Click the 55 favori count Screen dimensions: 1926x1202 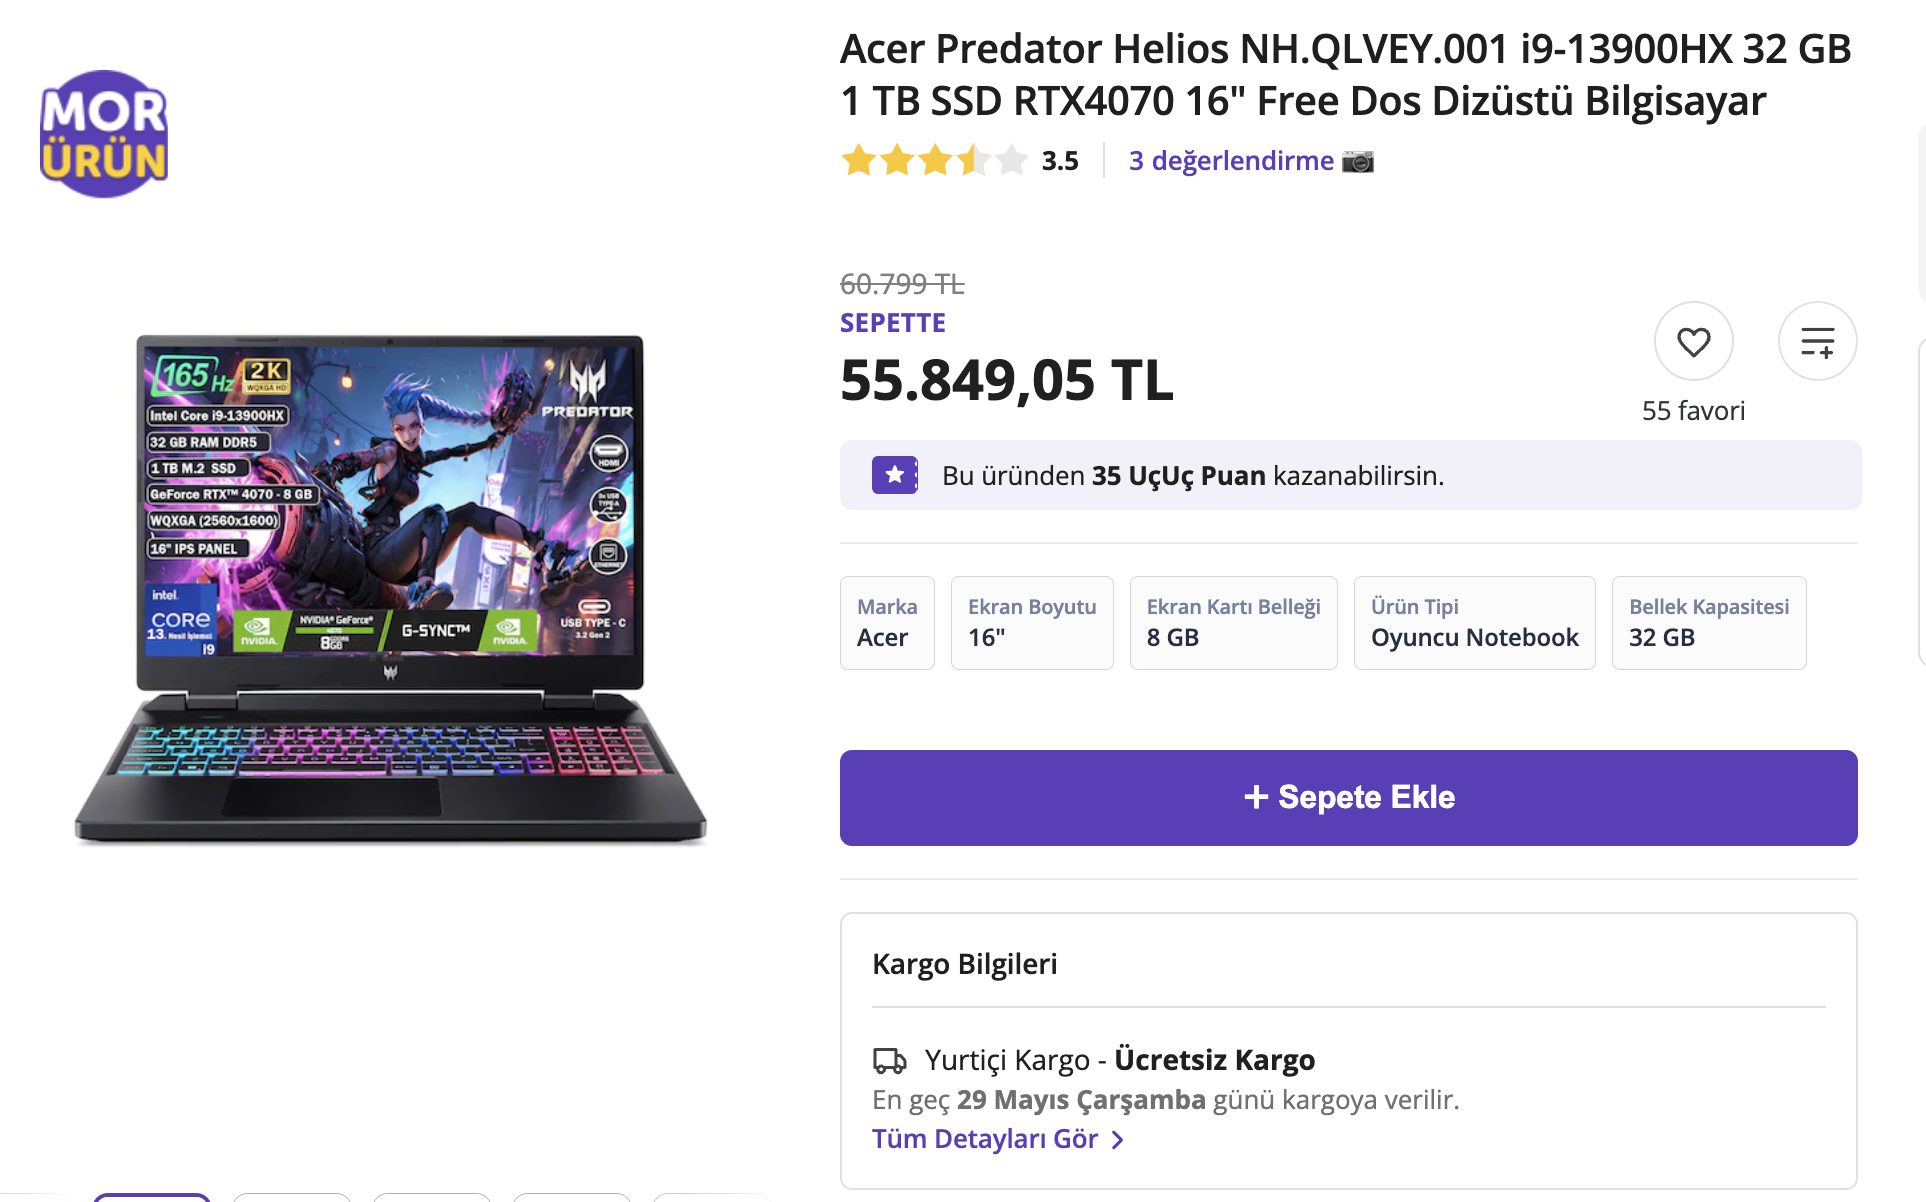coord(1693,411)
